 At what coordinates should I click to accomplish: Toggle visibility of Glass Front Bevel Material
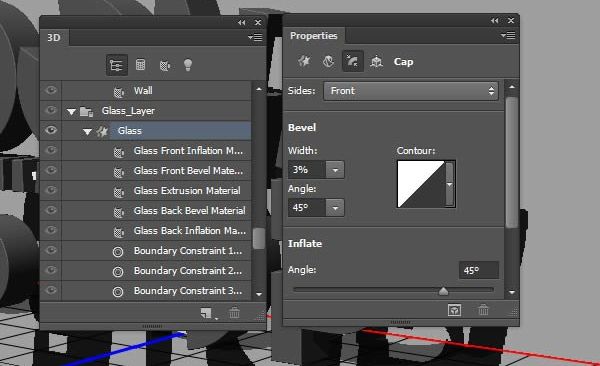pos(51,170)
